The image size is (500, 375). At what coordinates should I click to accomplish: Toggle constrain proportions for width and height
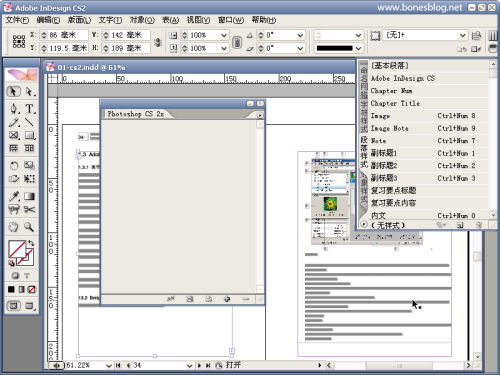(x=157, y=42)
